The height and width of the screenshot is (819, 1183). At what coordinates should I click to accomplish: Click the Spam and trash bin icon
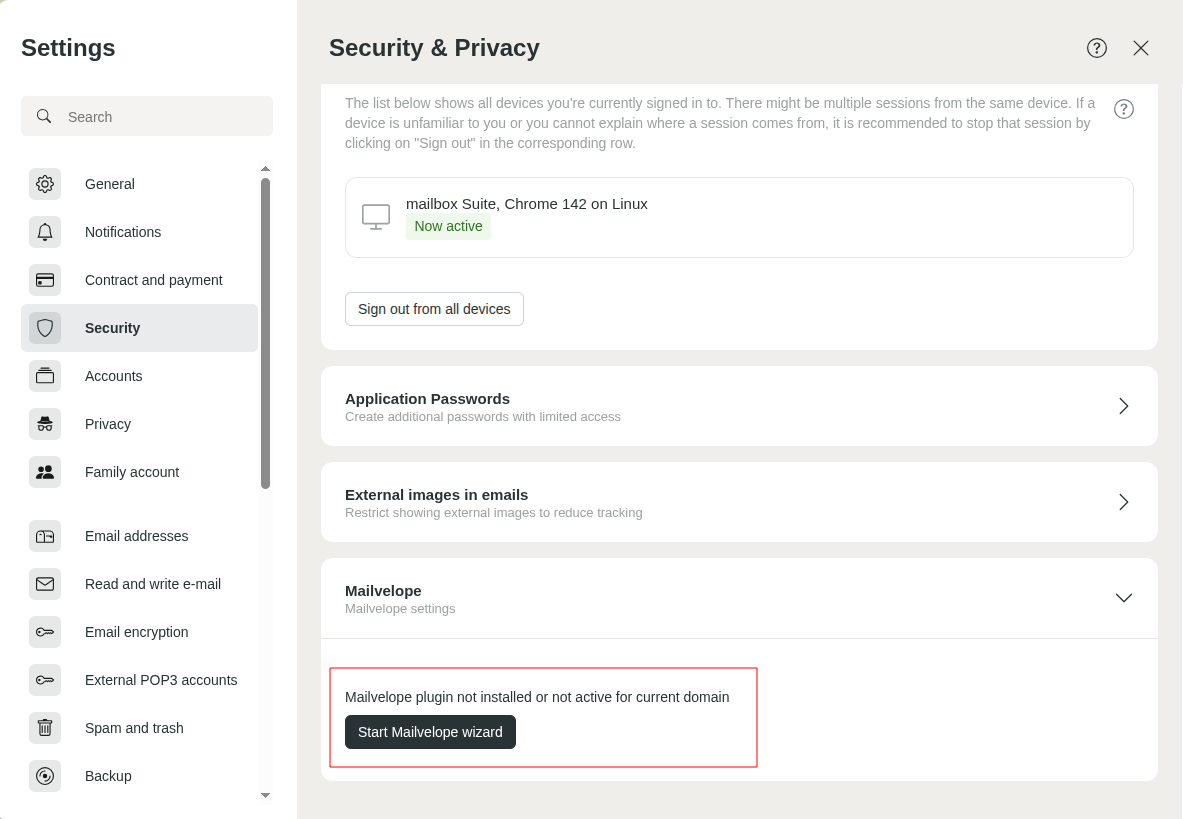pyautogui.click(x=45, y=728)
